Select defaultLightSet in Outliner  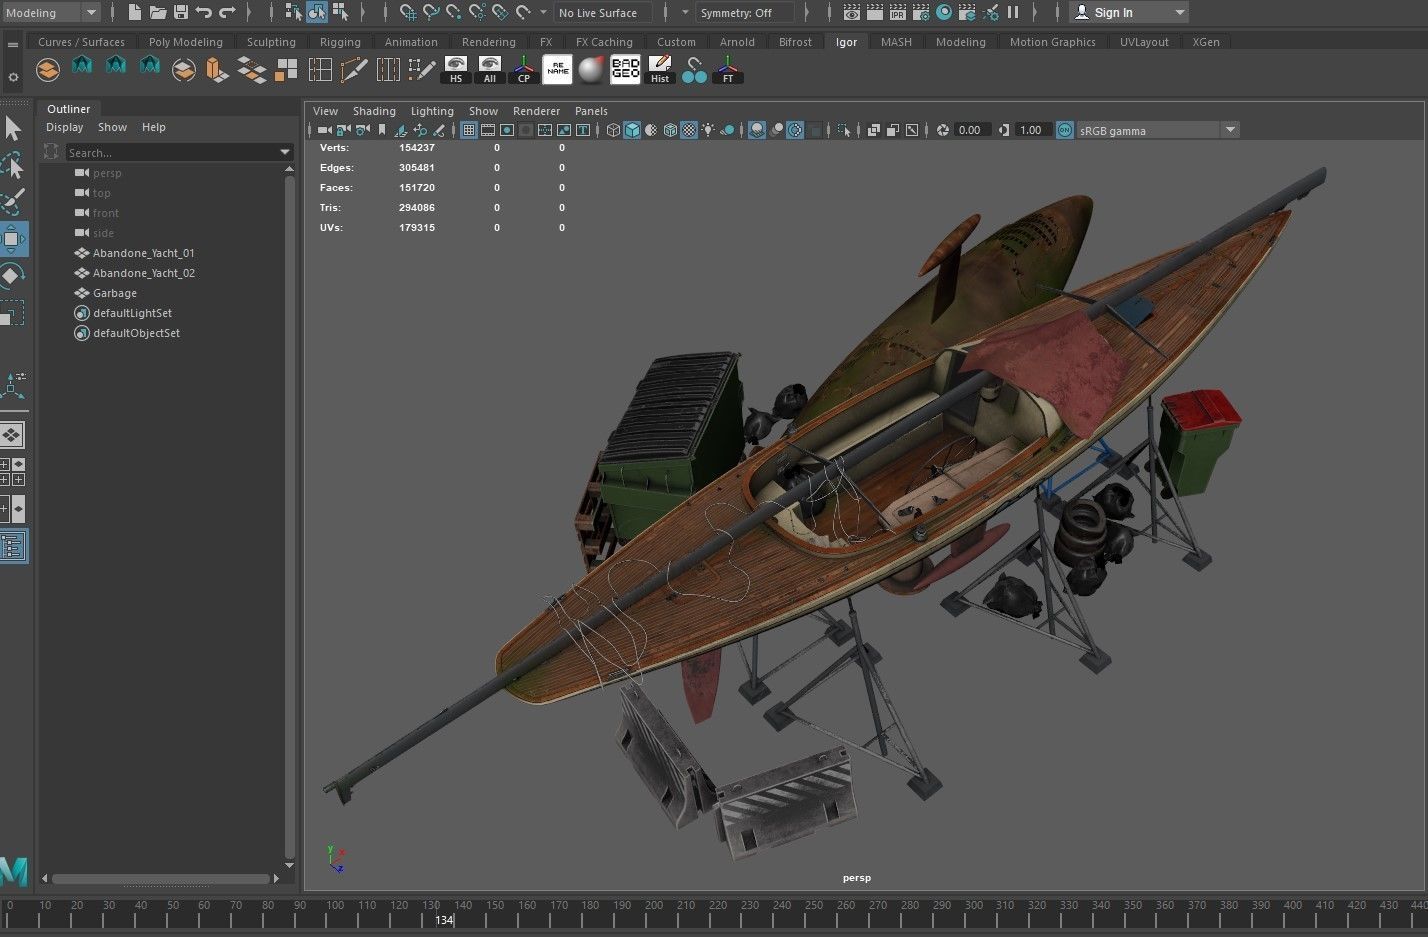click(x=132, y=313)
